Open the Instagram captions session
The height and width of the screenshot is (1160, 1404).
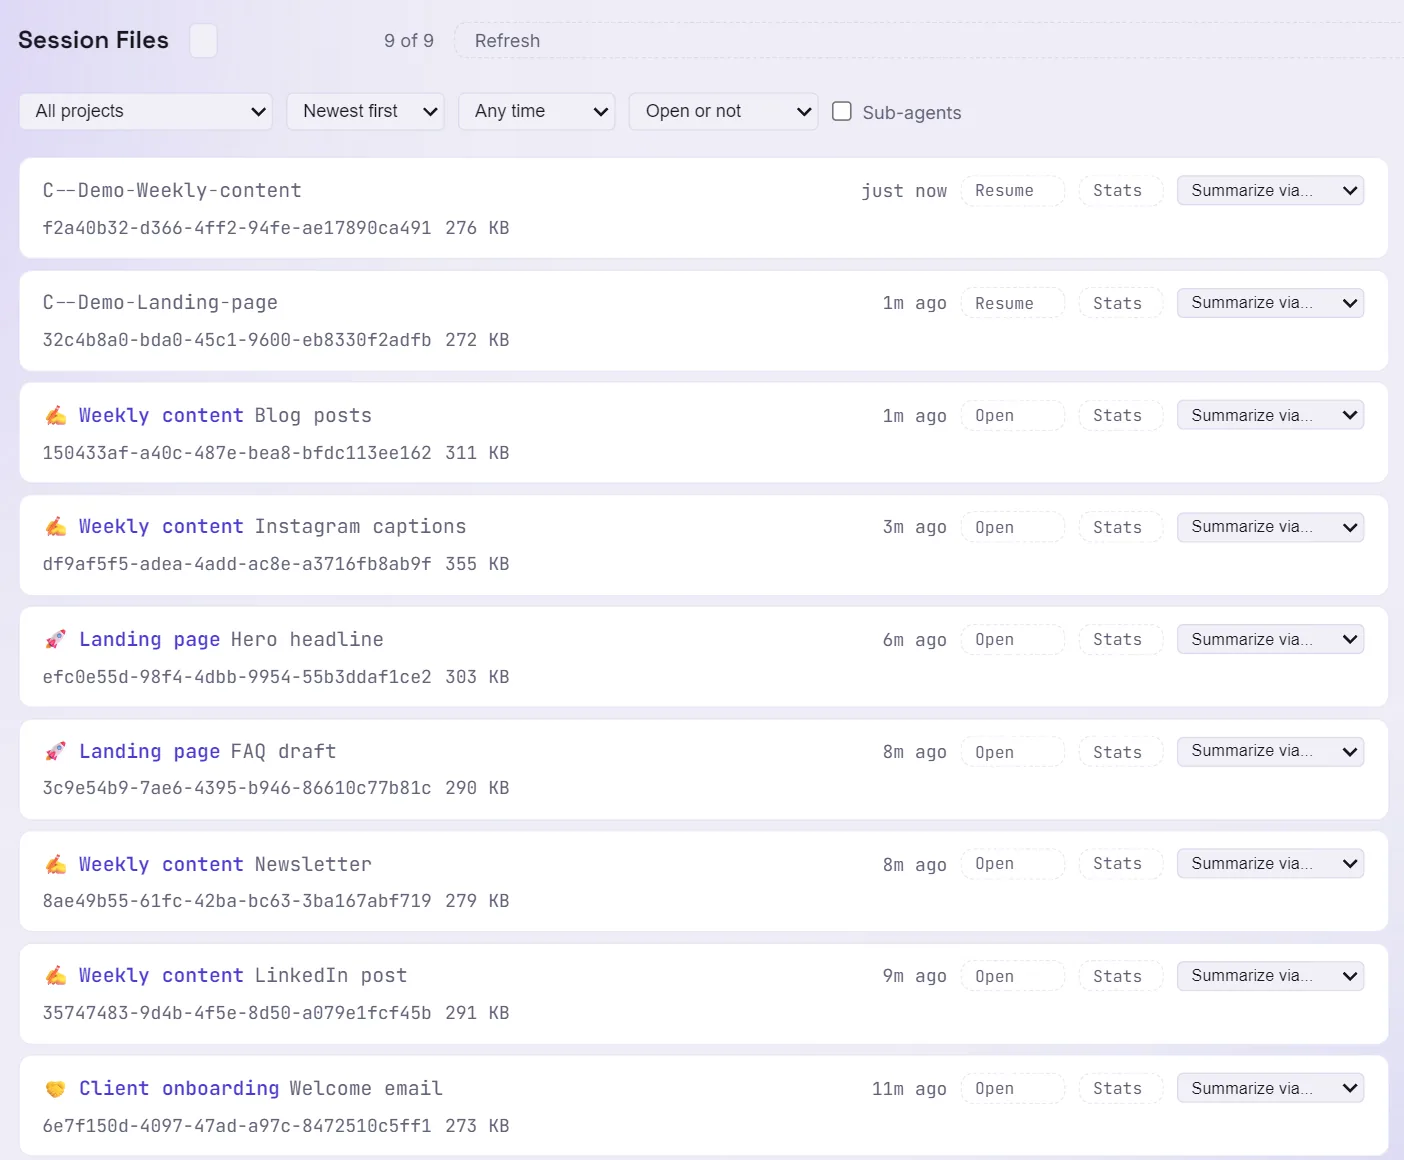pyautogui.click(x=1012, y=527)
